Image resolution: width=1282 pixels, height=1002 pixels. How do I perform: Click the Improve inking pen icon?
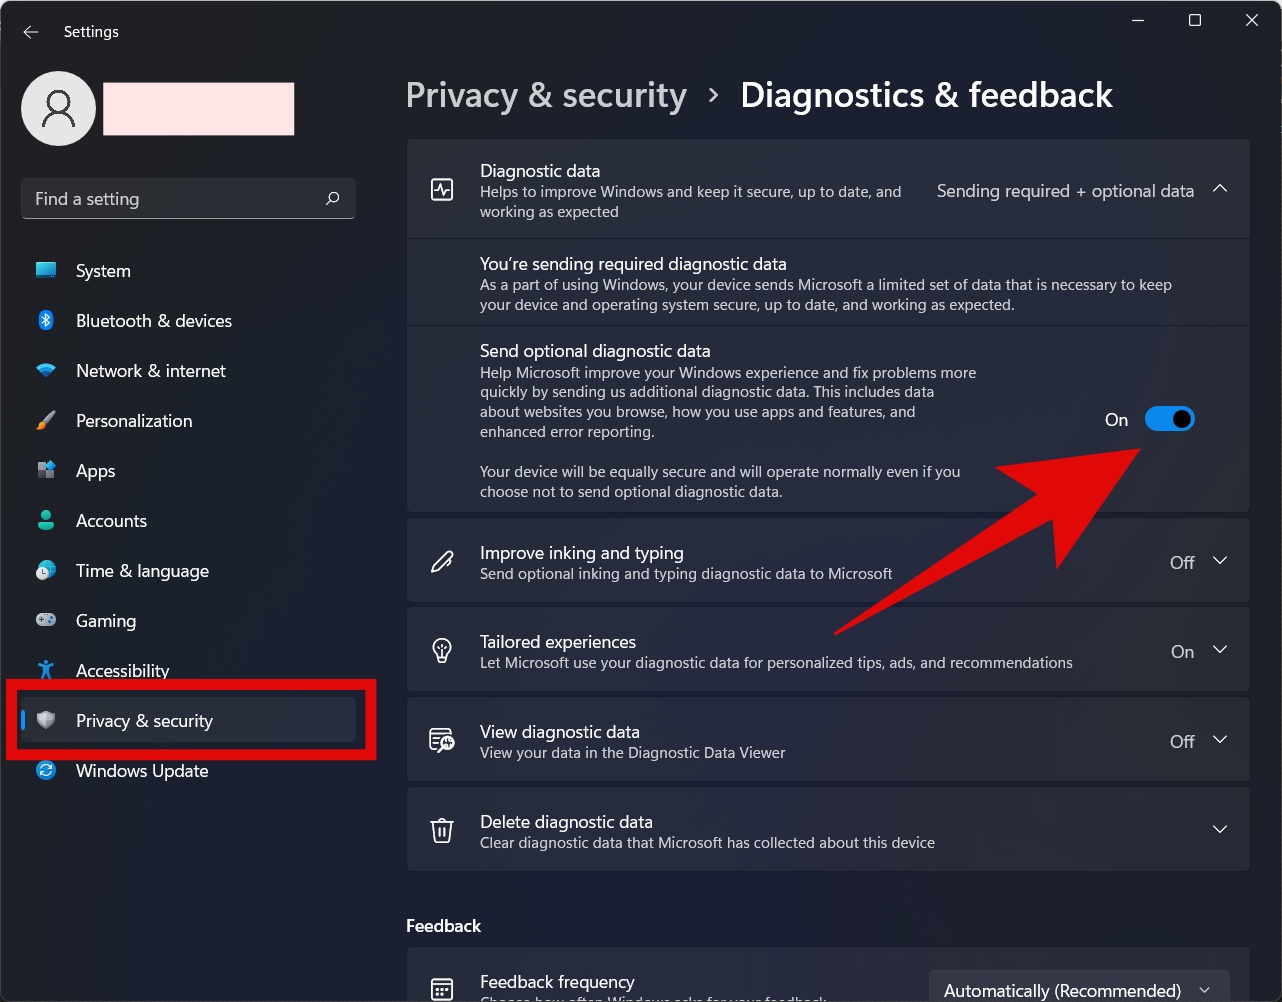coord(442,561)
